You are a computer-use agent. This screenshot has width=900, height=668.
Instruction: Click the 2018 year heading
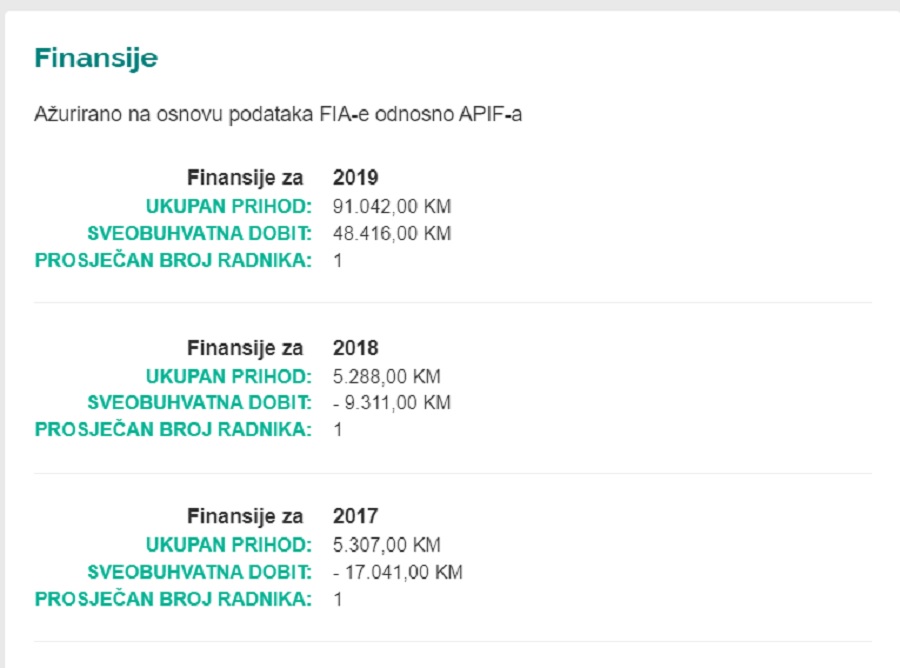tap(355, 348)
